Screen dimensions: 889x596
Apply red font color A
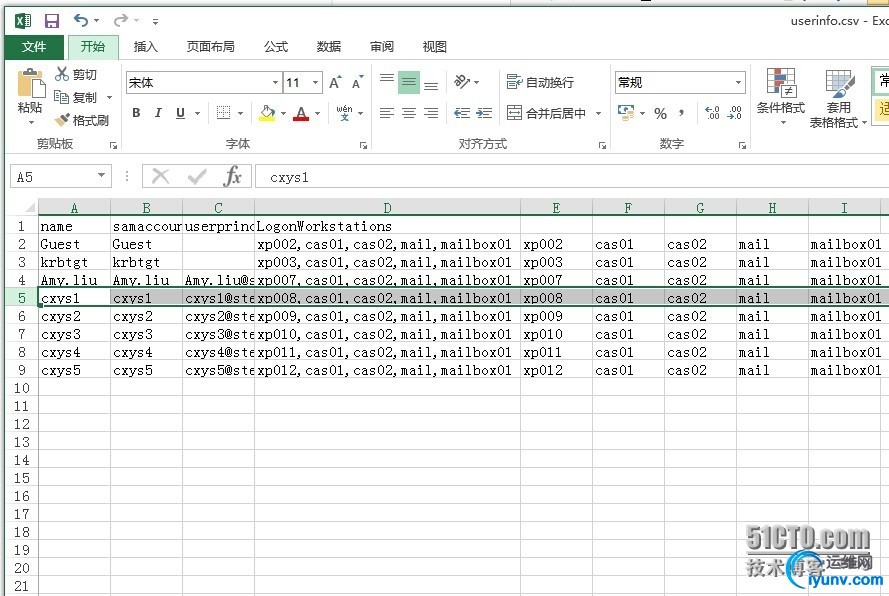click(301, 113)
